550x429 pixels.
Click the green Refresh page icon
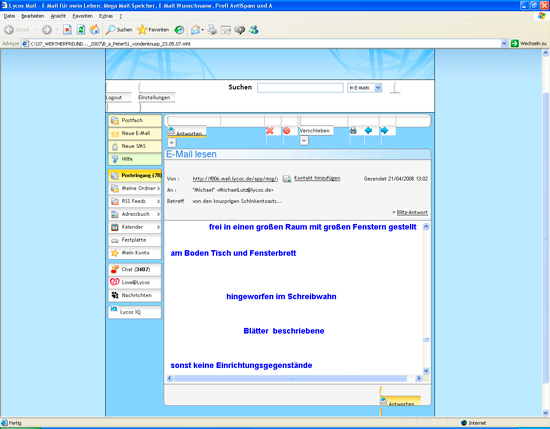(81, 30)
